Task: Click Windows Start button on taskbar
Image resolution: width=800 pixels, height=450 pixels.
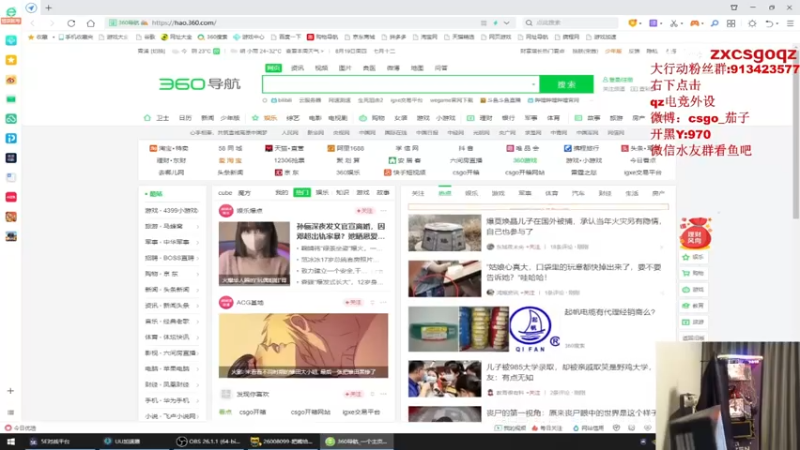Action: point(11,441)
